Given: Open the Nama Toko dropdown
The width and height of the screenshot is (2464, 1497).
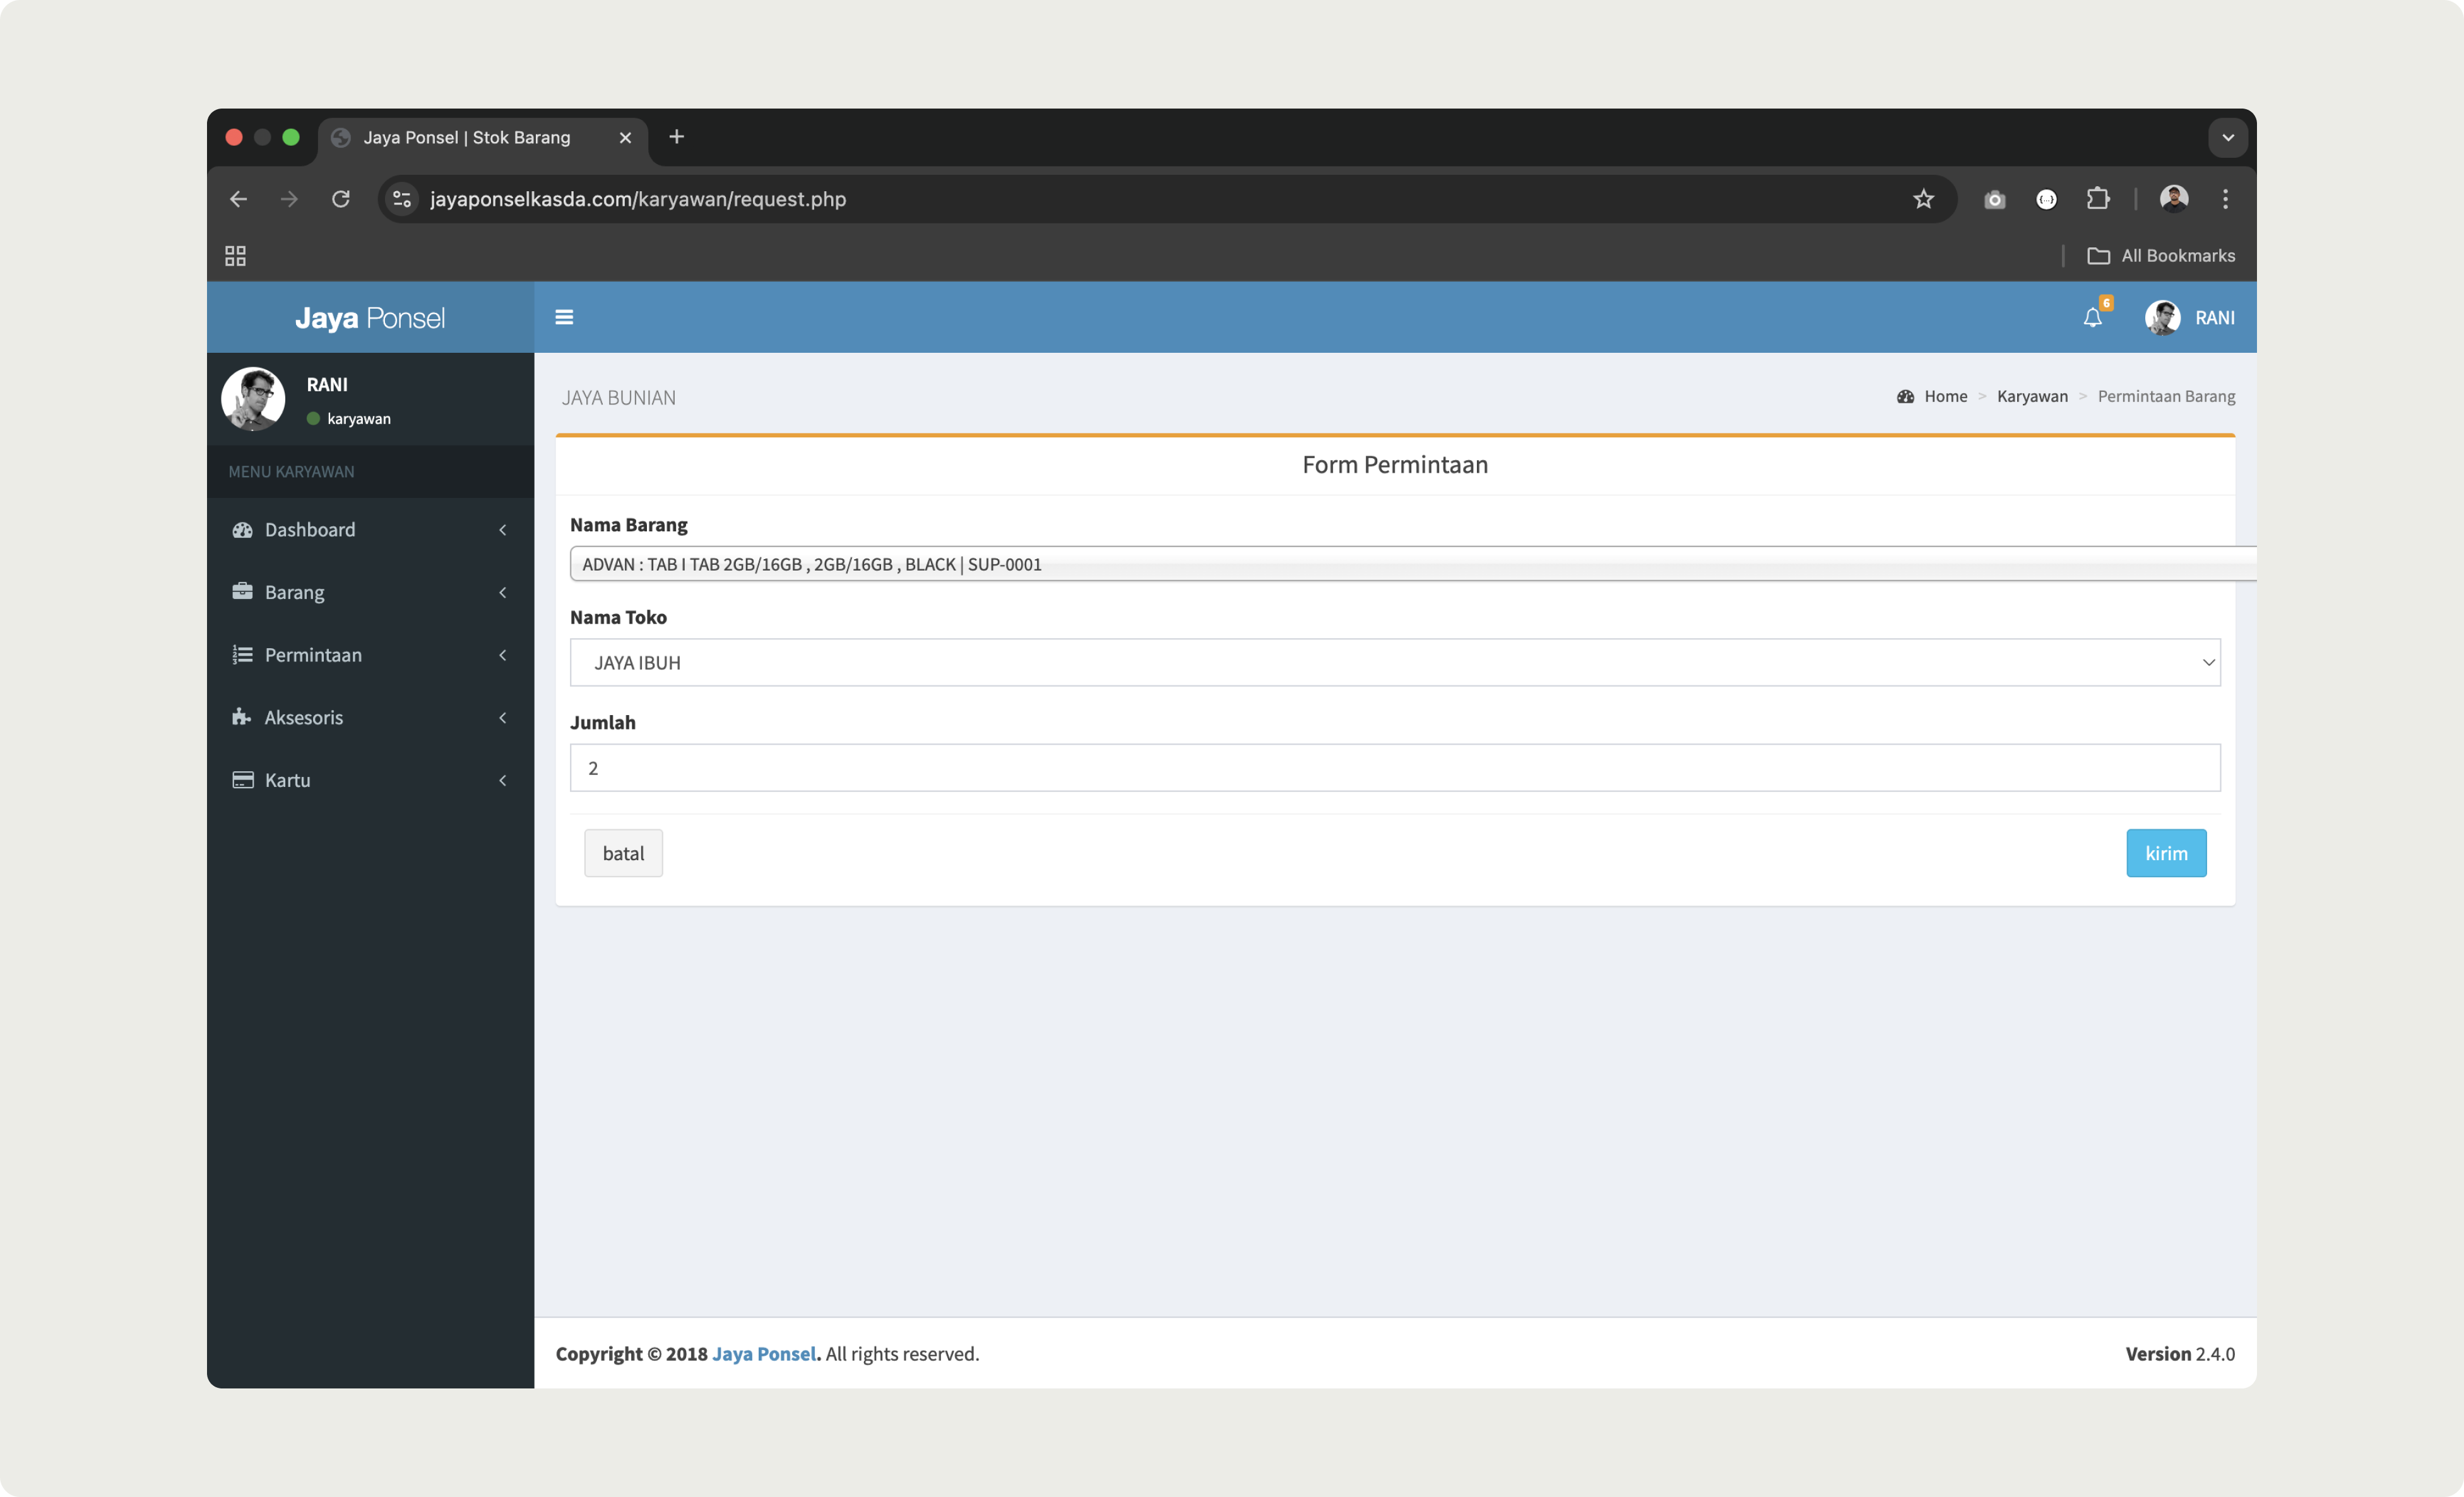Looking at the screenshot, I should click(x=1394, y=662).
